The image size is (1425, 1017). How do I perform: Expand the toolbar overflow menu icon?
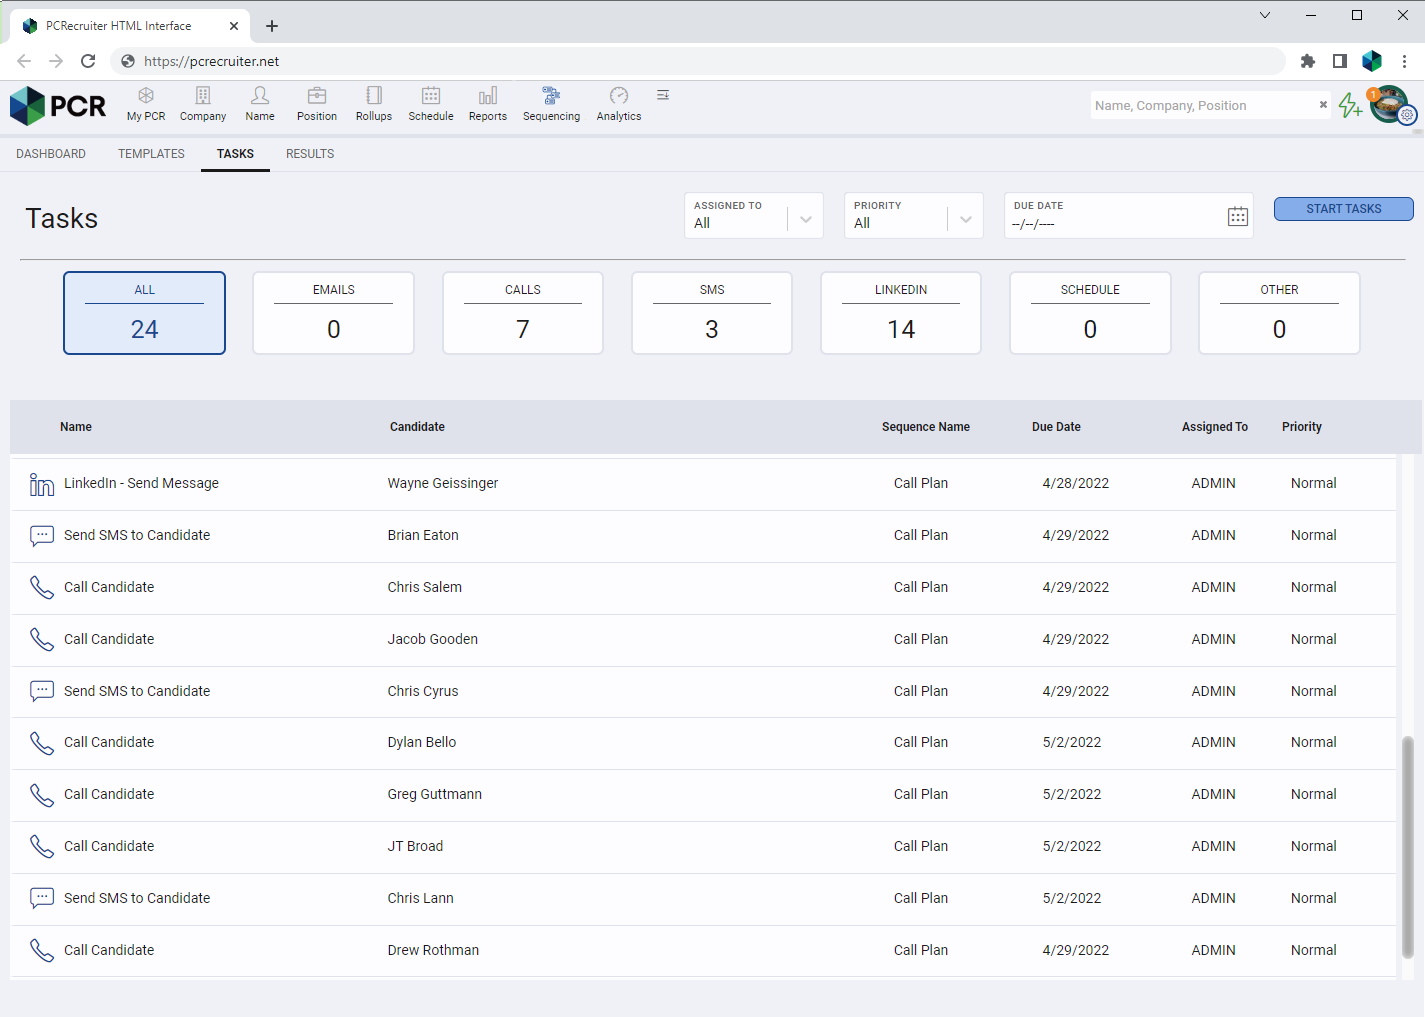[663, 95]
